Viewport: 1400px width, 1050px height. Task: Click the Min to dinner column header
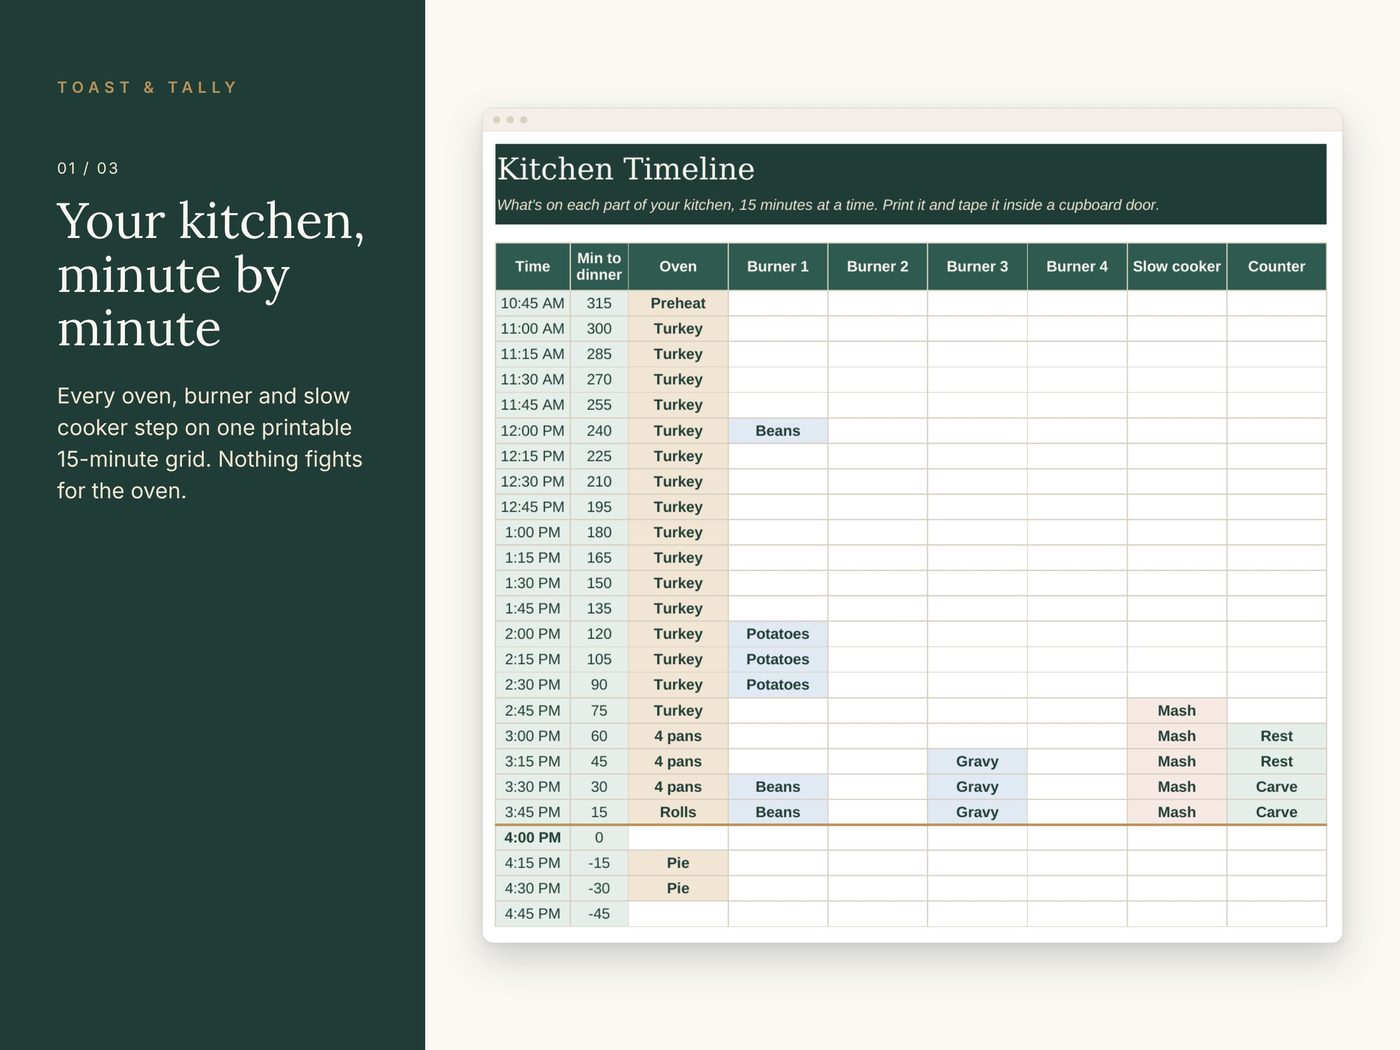click(x=599, y=267)
